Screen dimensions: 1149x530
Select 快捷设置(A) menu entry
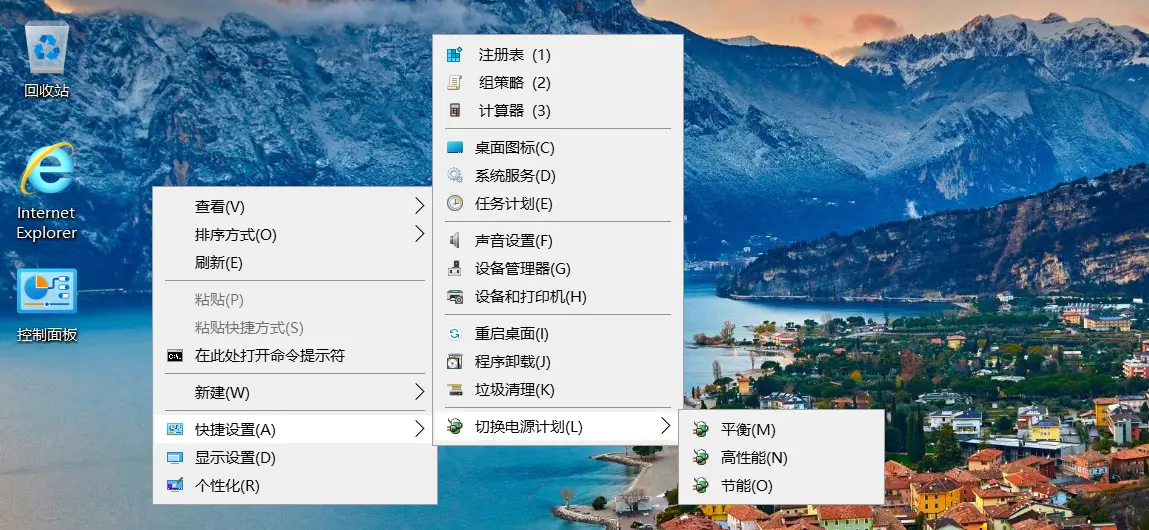295,430
